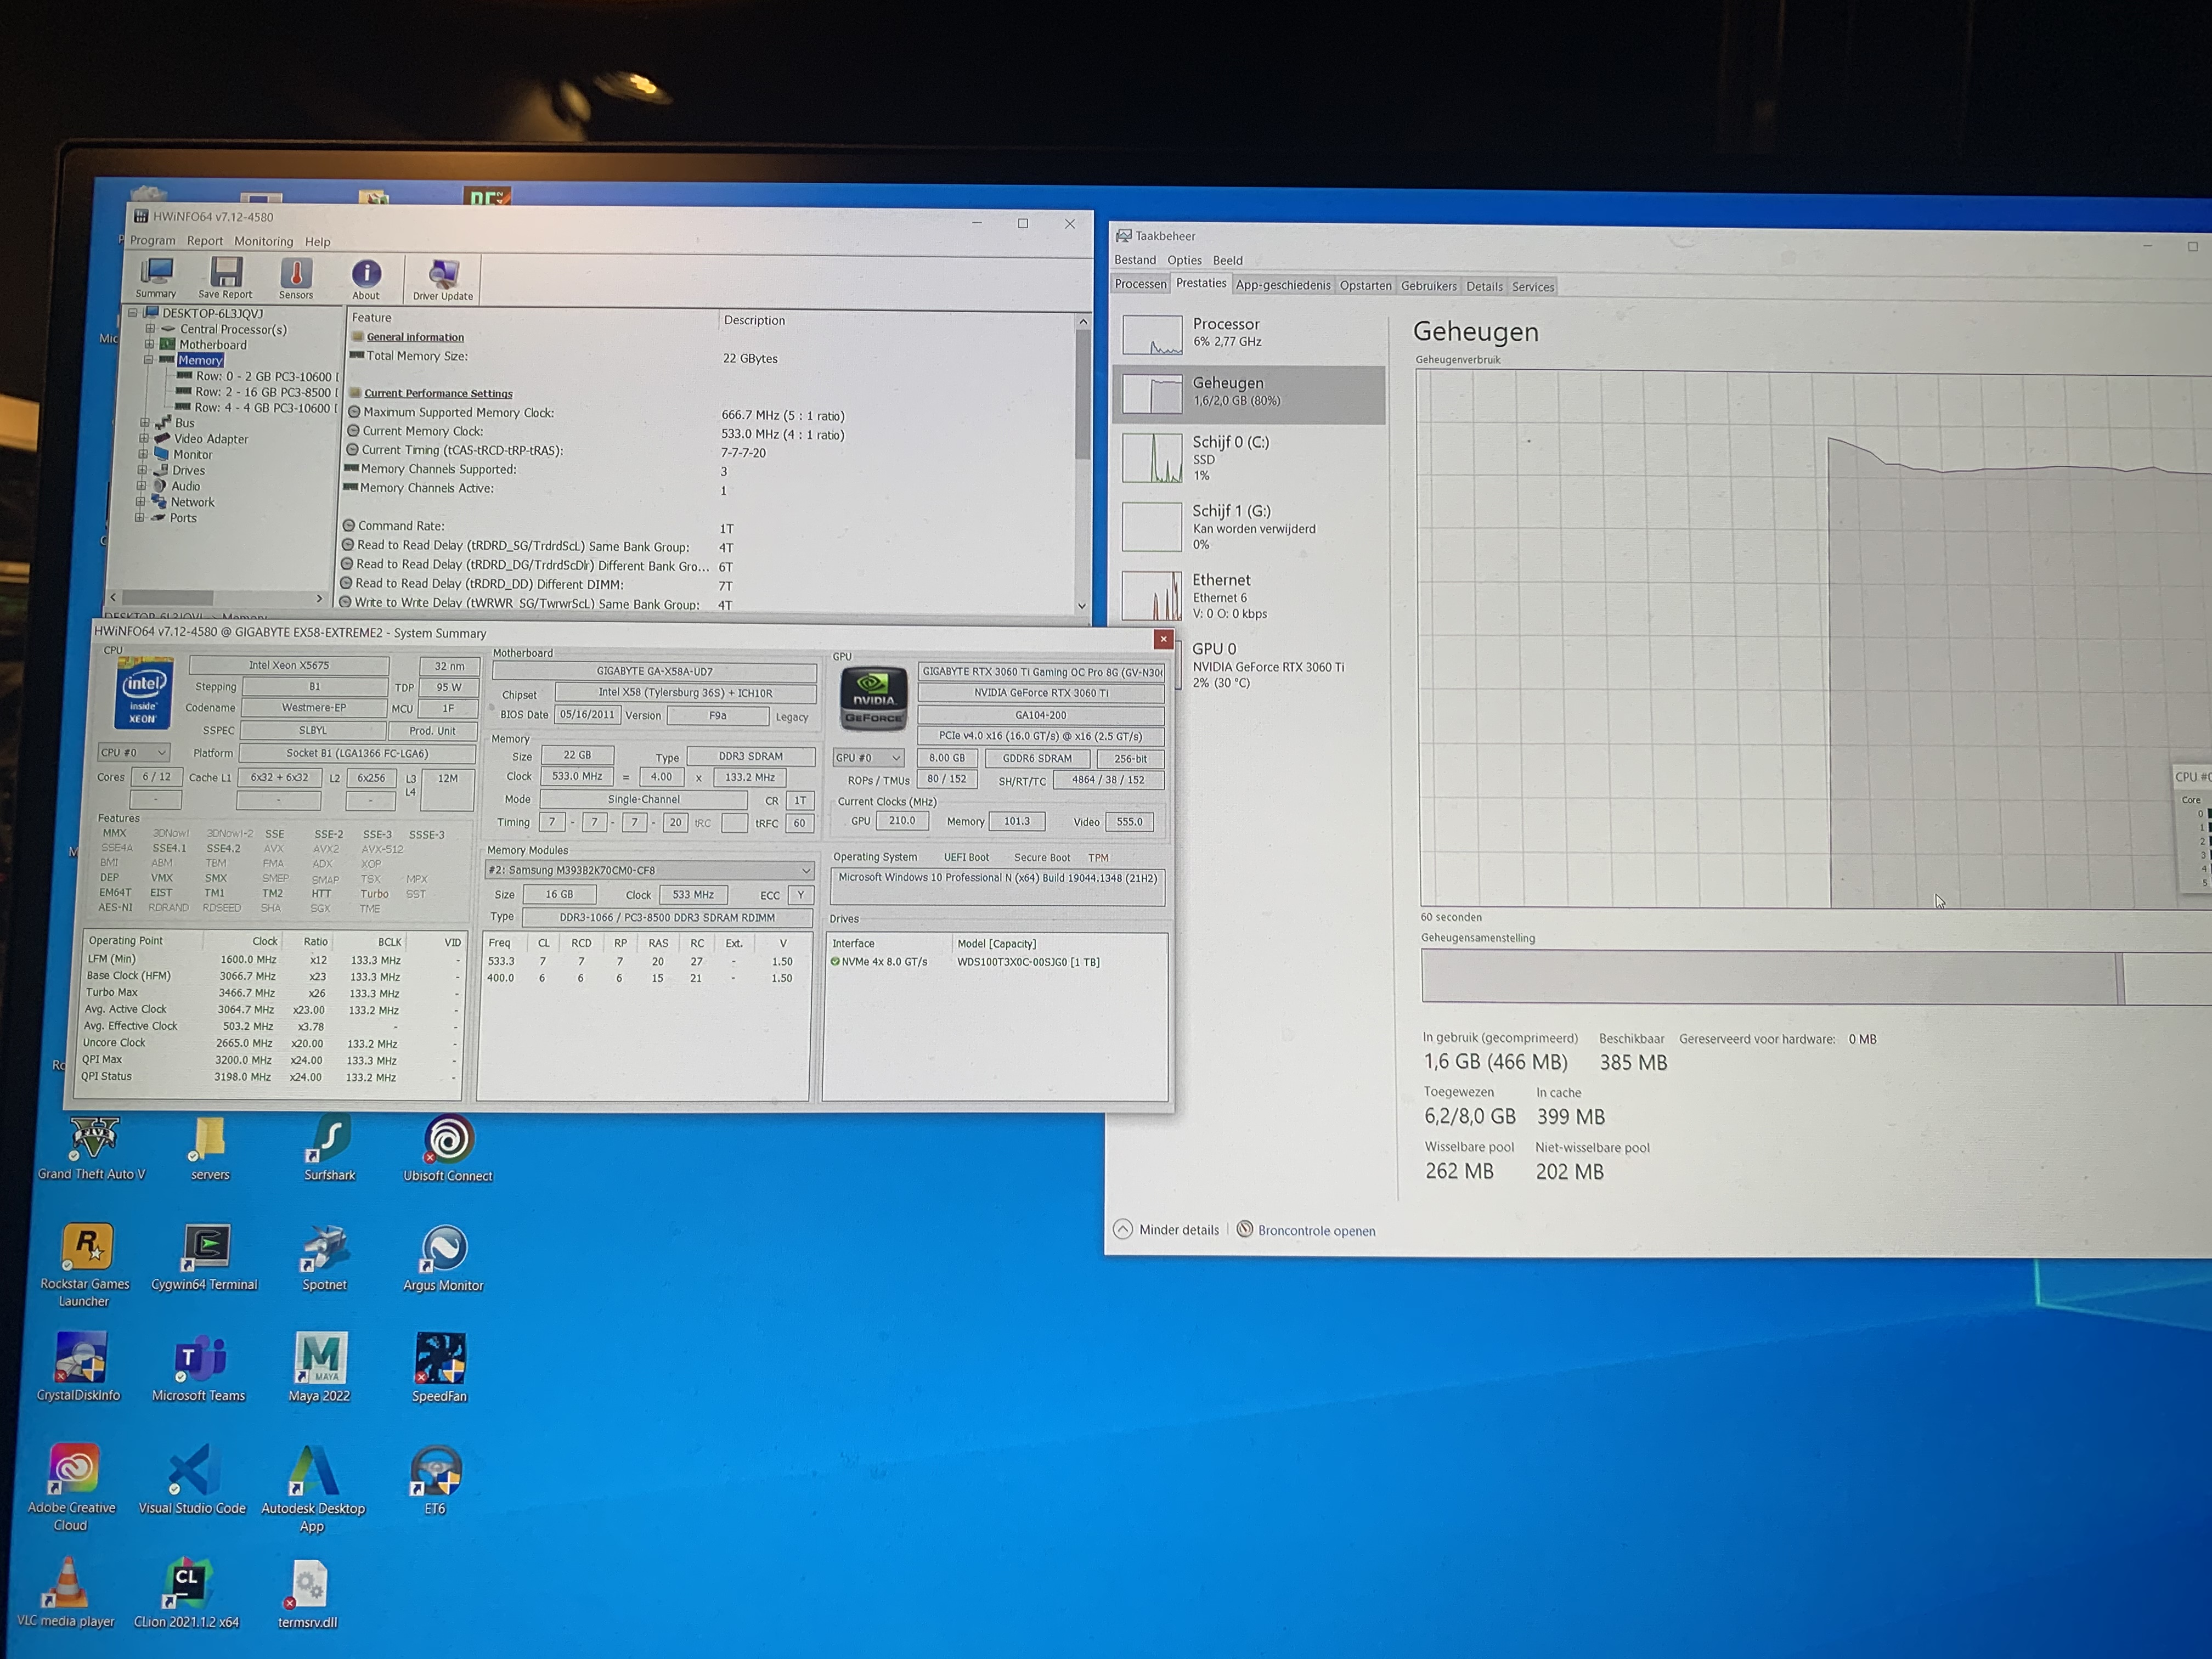The height and width of the screenshot is (1659, 2212).
Task: Expand Central Processor(s) tree node
Action: click(x=150, y=329)
